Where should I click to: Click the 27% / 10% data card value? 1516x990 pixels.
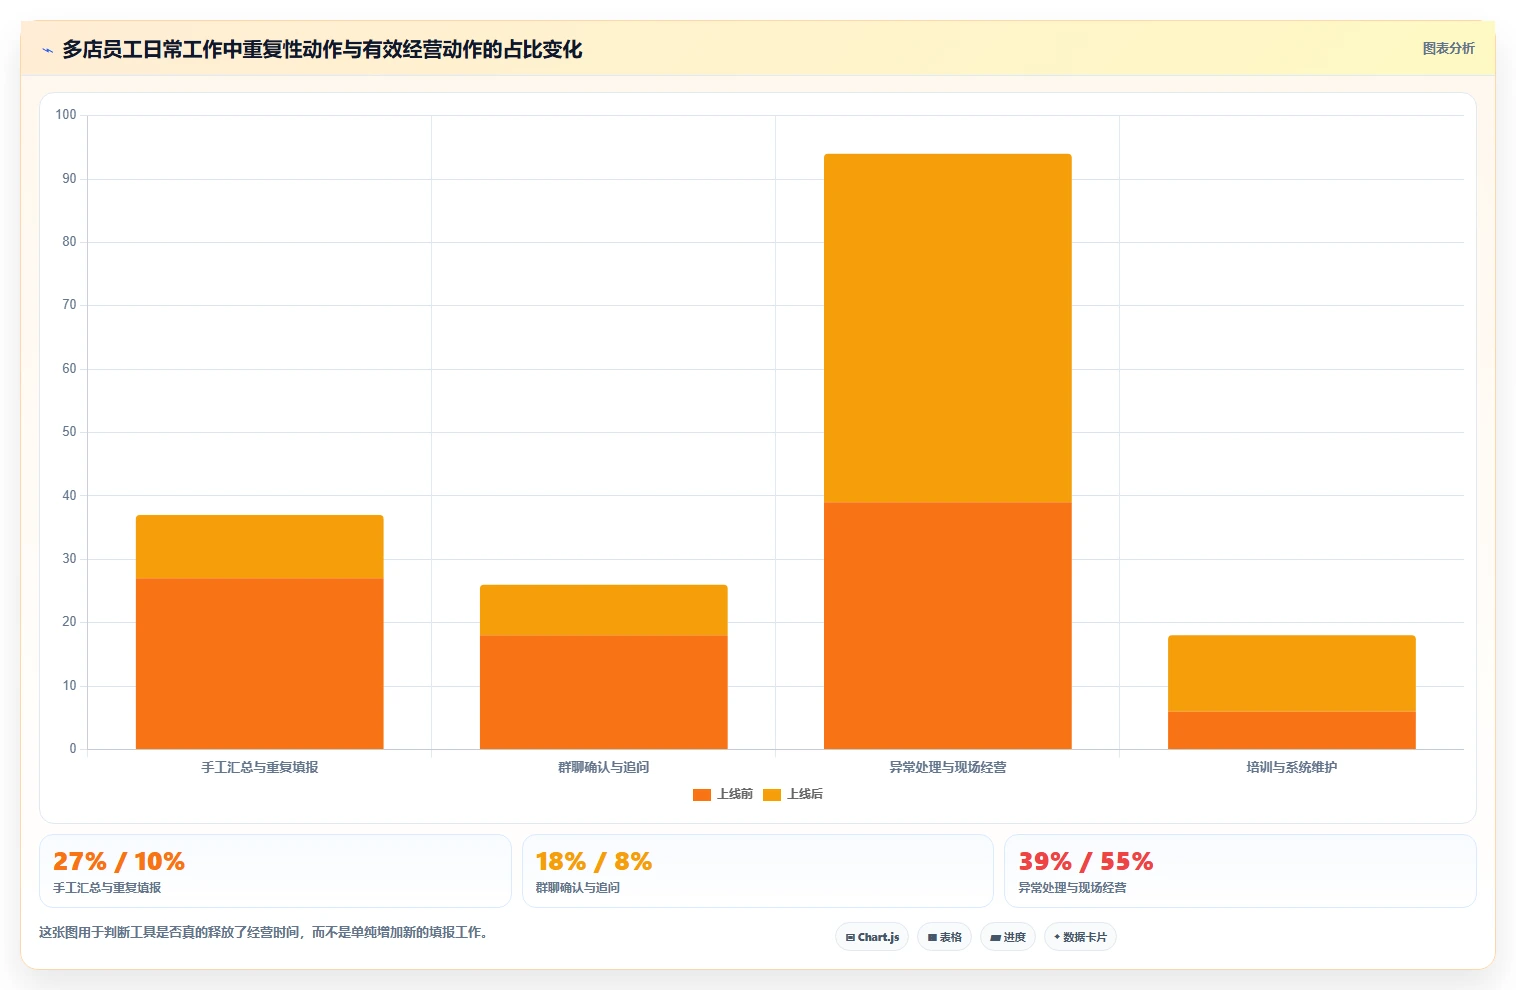pyautogui.click(x=119, y=861)
